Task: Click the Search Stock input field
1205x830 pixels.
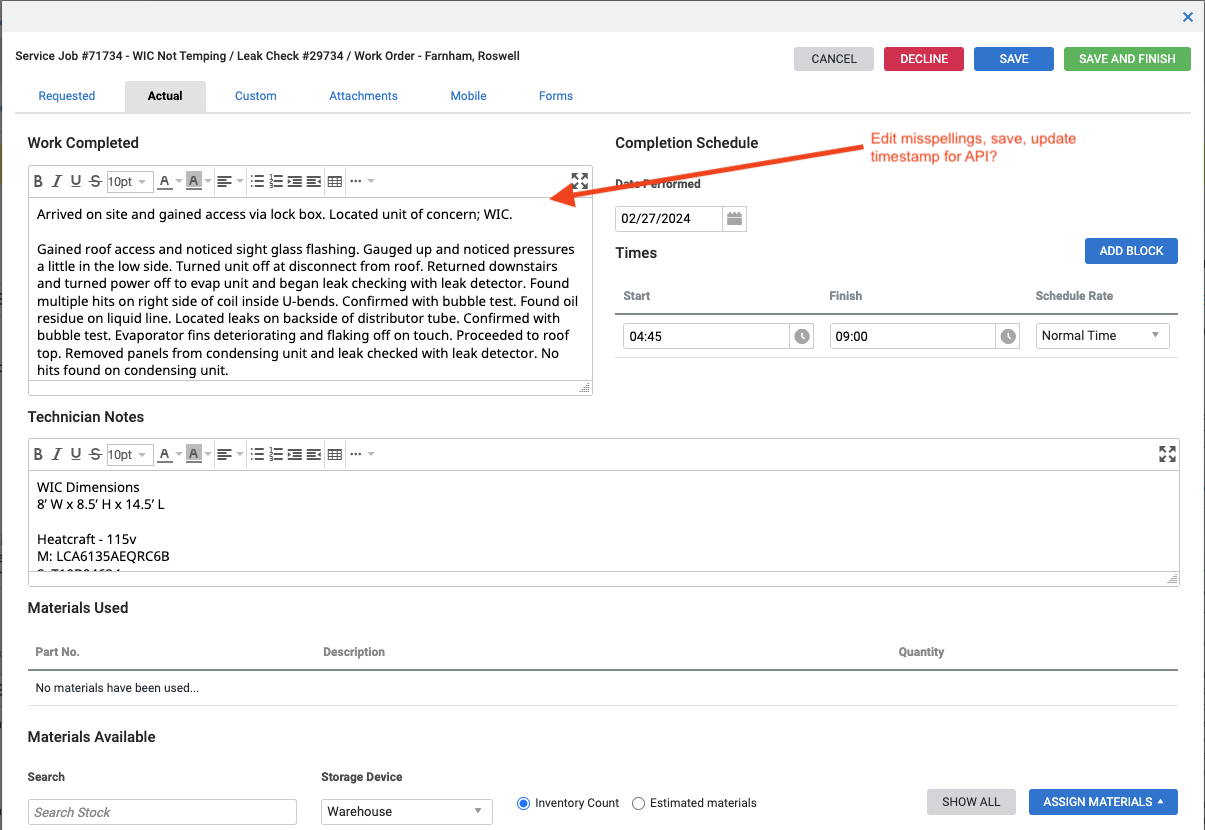Action: point(162,812)
